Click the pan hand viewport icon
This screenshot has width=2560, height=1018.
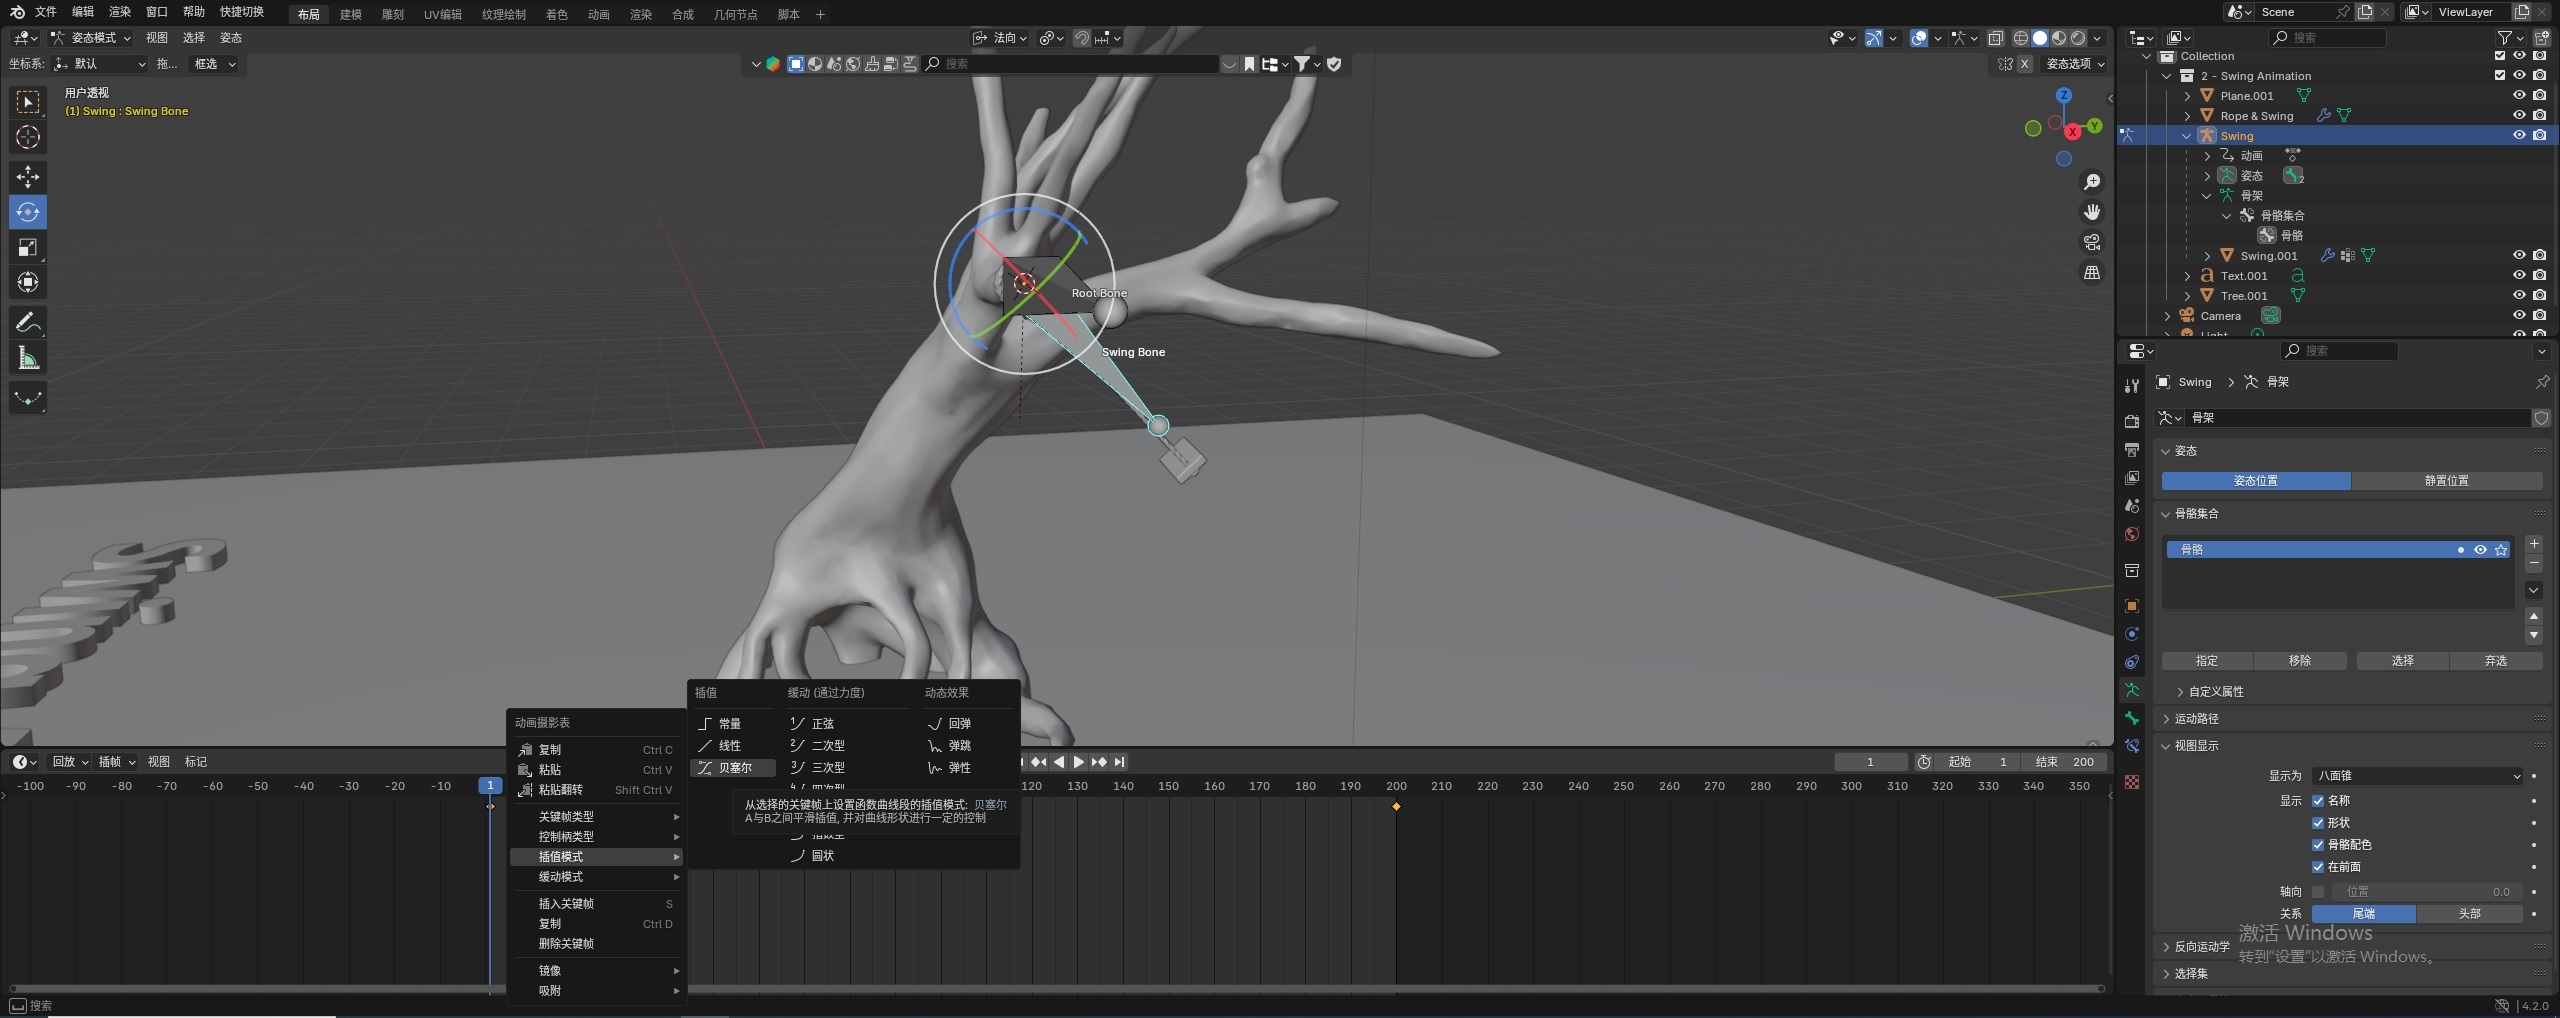(2091, 212)
